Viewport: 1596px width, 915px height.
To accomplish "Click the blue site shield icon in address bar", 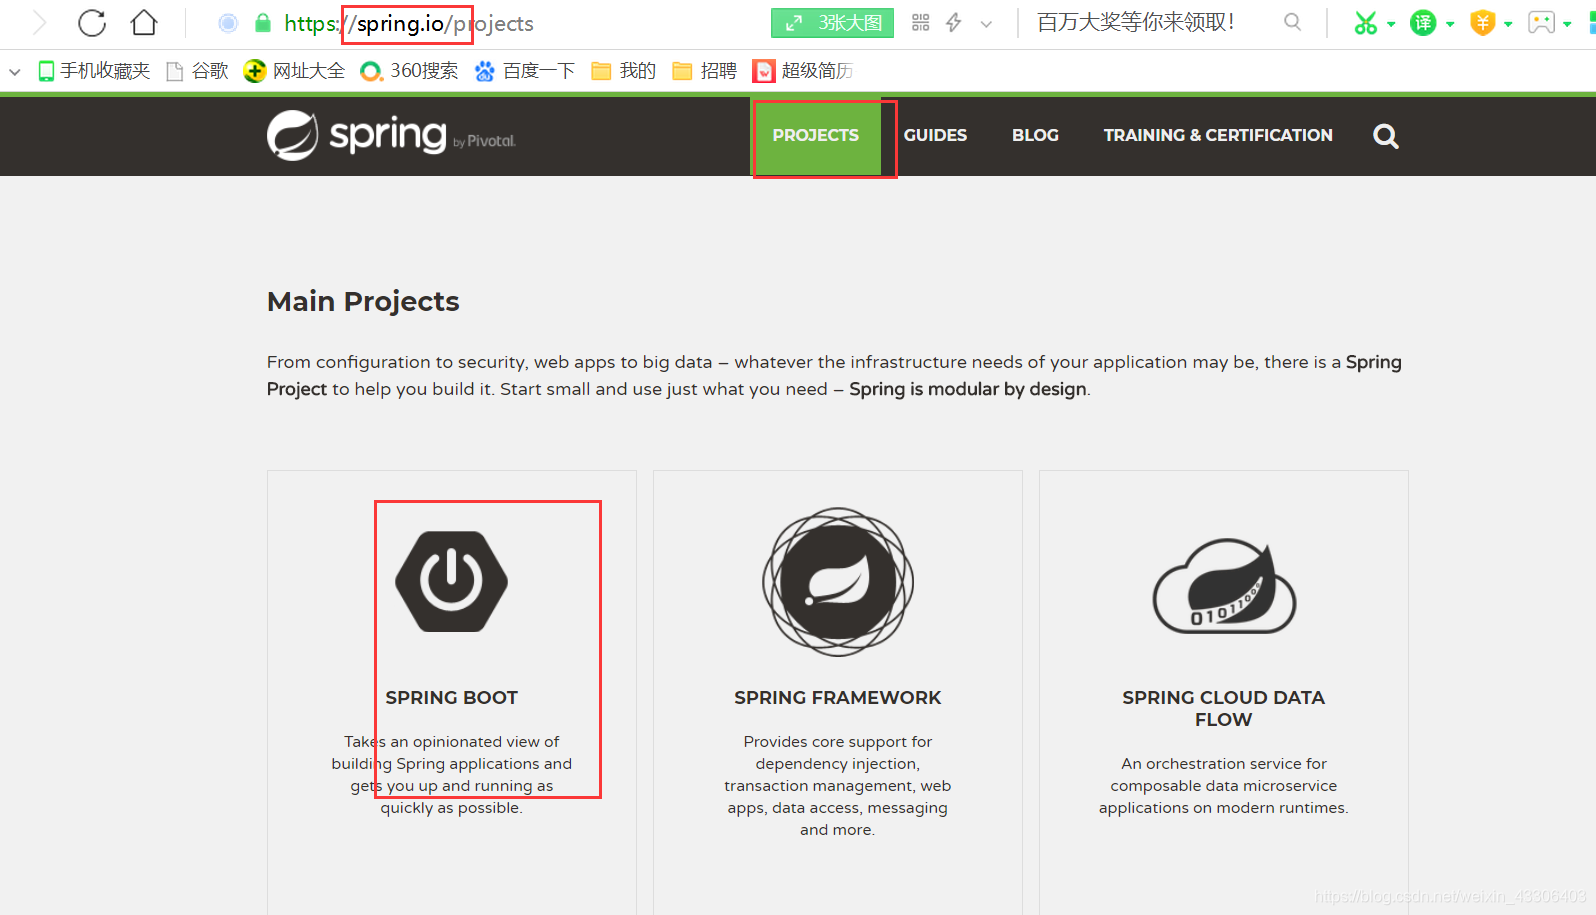I will click(228, 23).
